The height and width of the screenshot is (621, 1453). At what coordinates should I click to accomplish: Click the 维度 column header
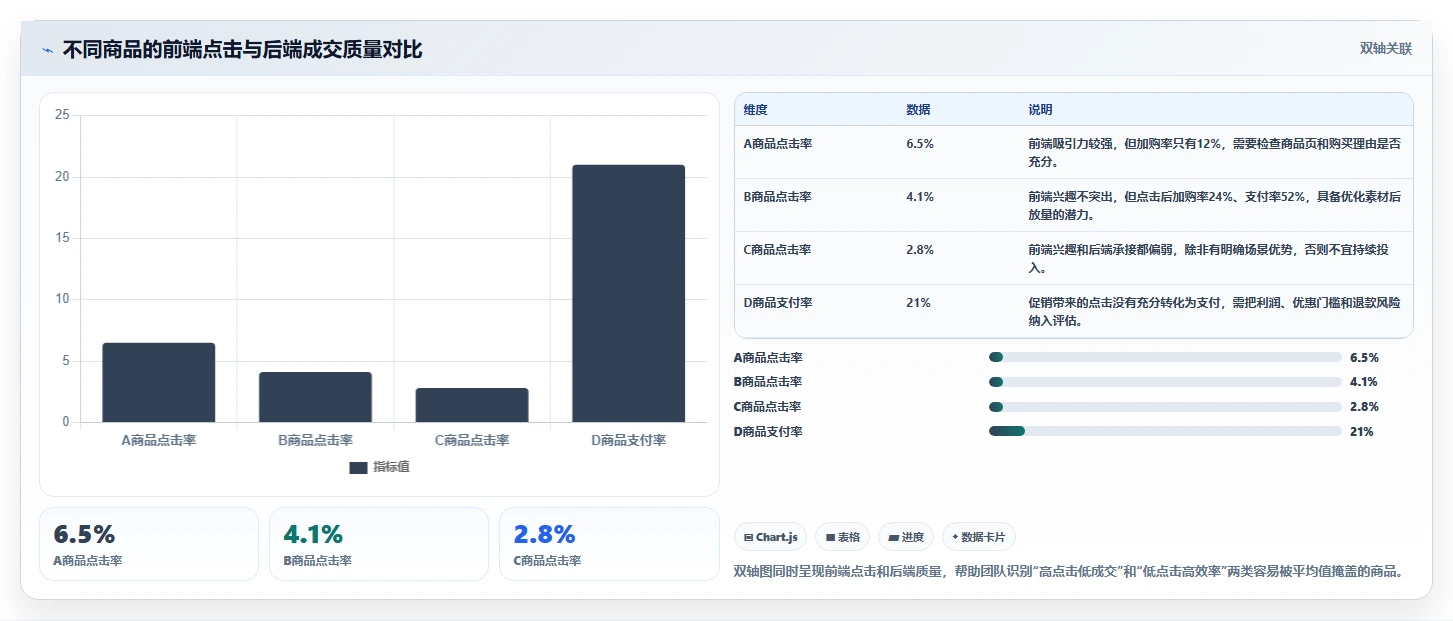pos(756,110)
